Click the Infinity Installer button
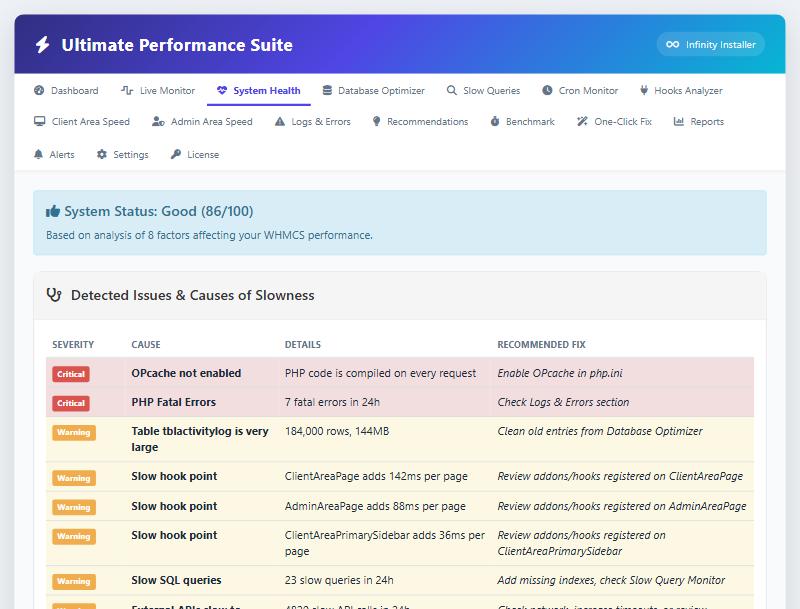 coord(711,44)
